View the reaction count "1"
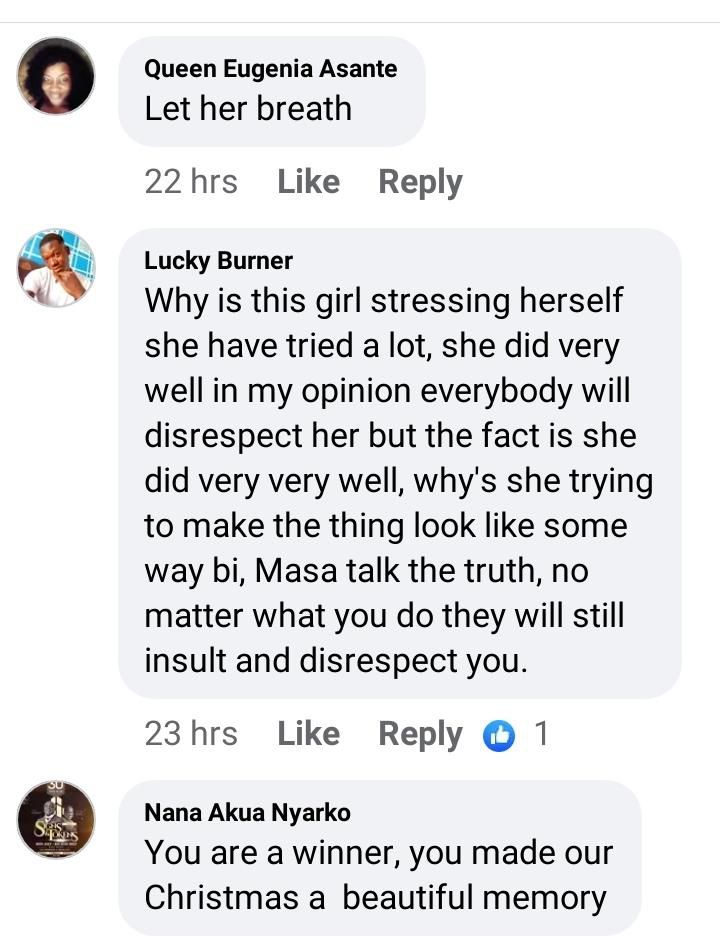Image resolution: width=720 pixels, height=952 pixels. pyautogui.click(x=541, y=735)
